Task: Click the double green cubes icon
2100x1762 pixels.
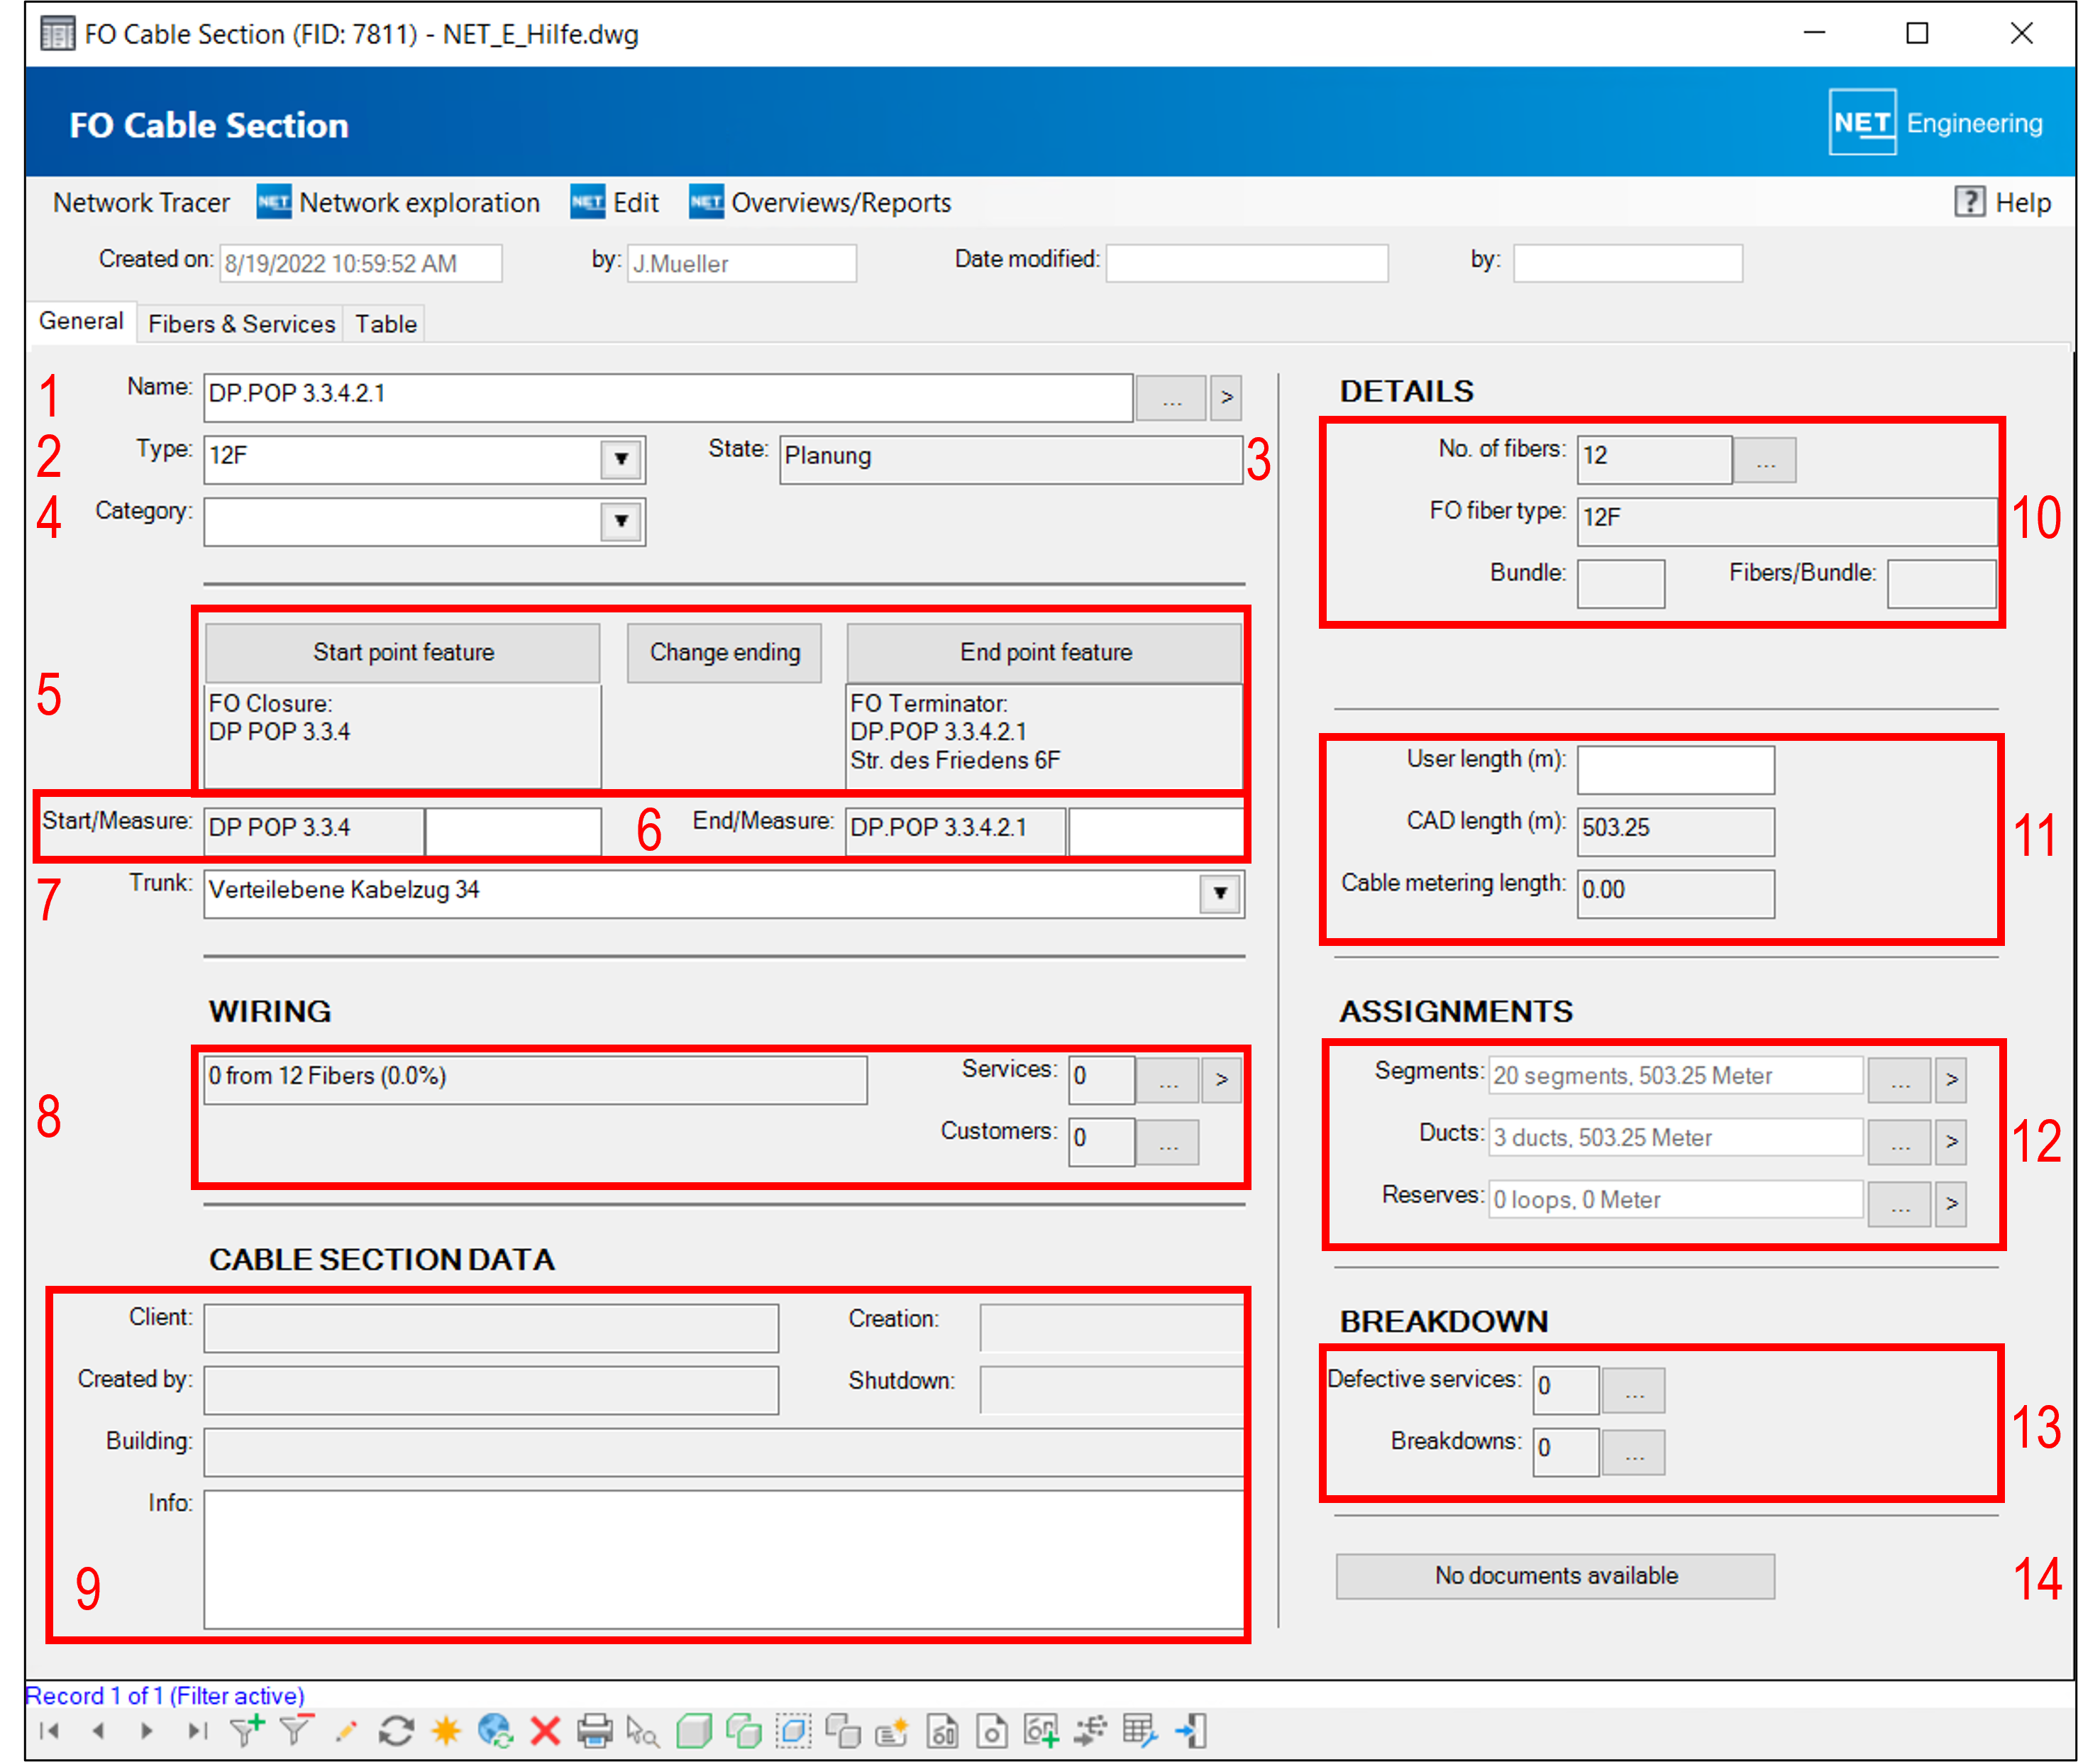Action: click(743, 1731)
